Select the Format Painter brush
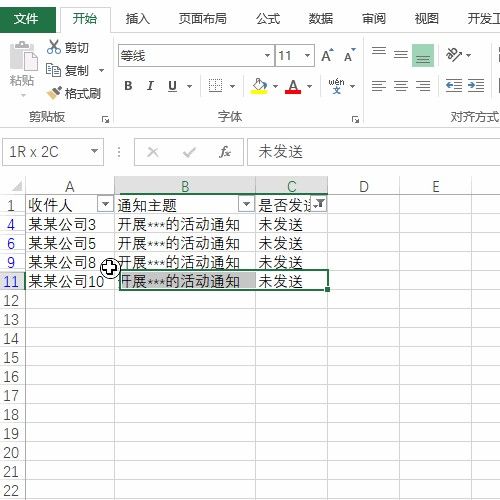Viewport: 500px width, 500px height. pyautogui.click(x=54, y=93)
